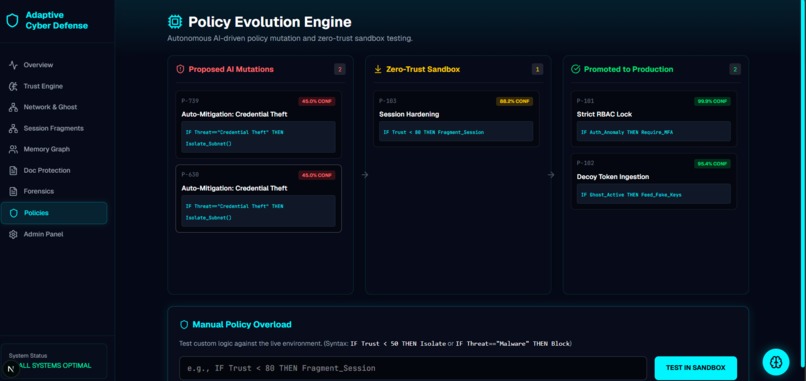Screen dimensions: 806x381
Task: Click the 88.2% CONF badge on Session Hardening
Action: click(515, 101)
